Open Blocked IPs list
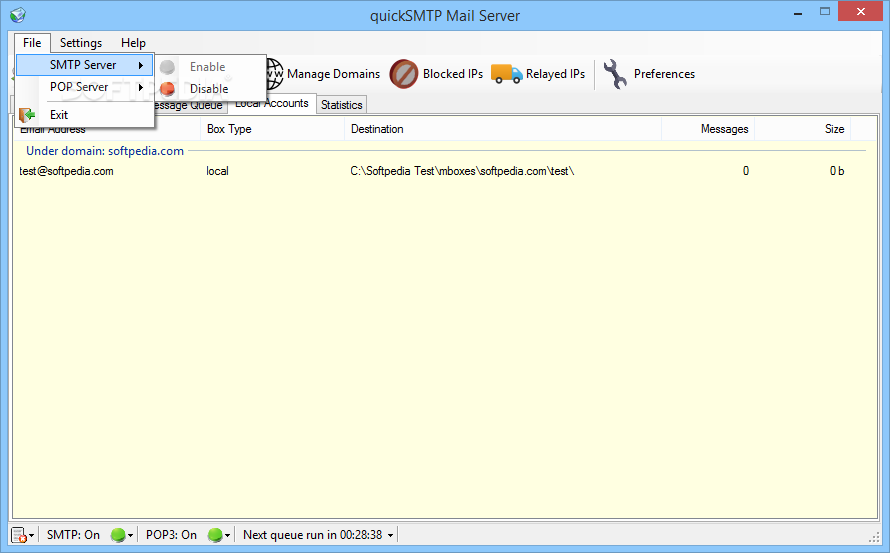The image size is (890, 553). pos(452,74)
